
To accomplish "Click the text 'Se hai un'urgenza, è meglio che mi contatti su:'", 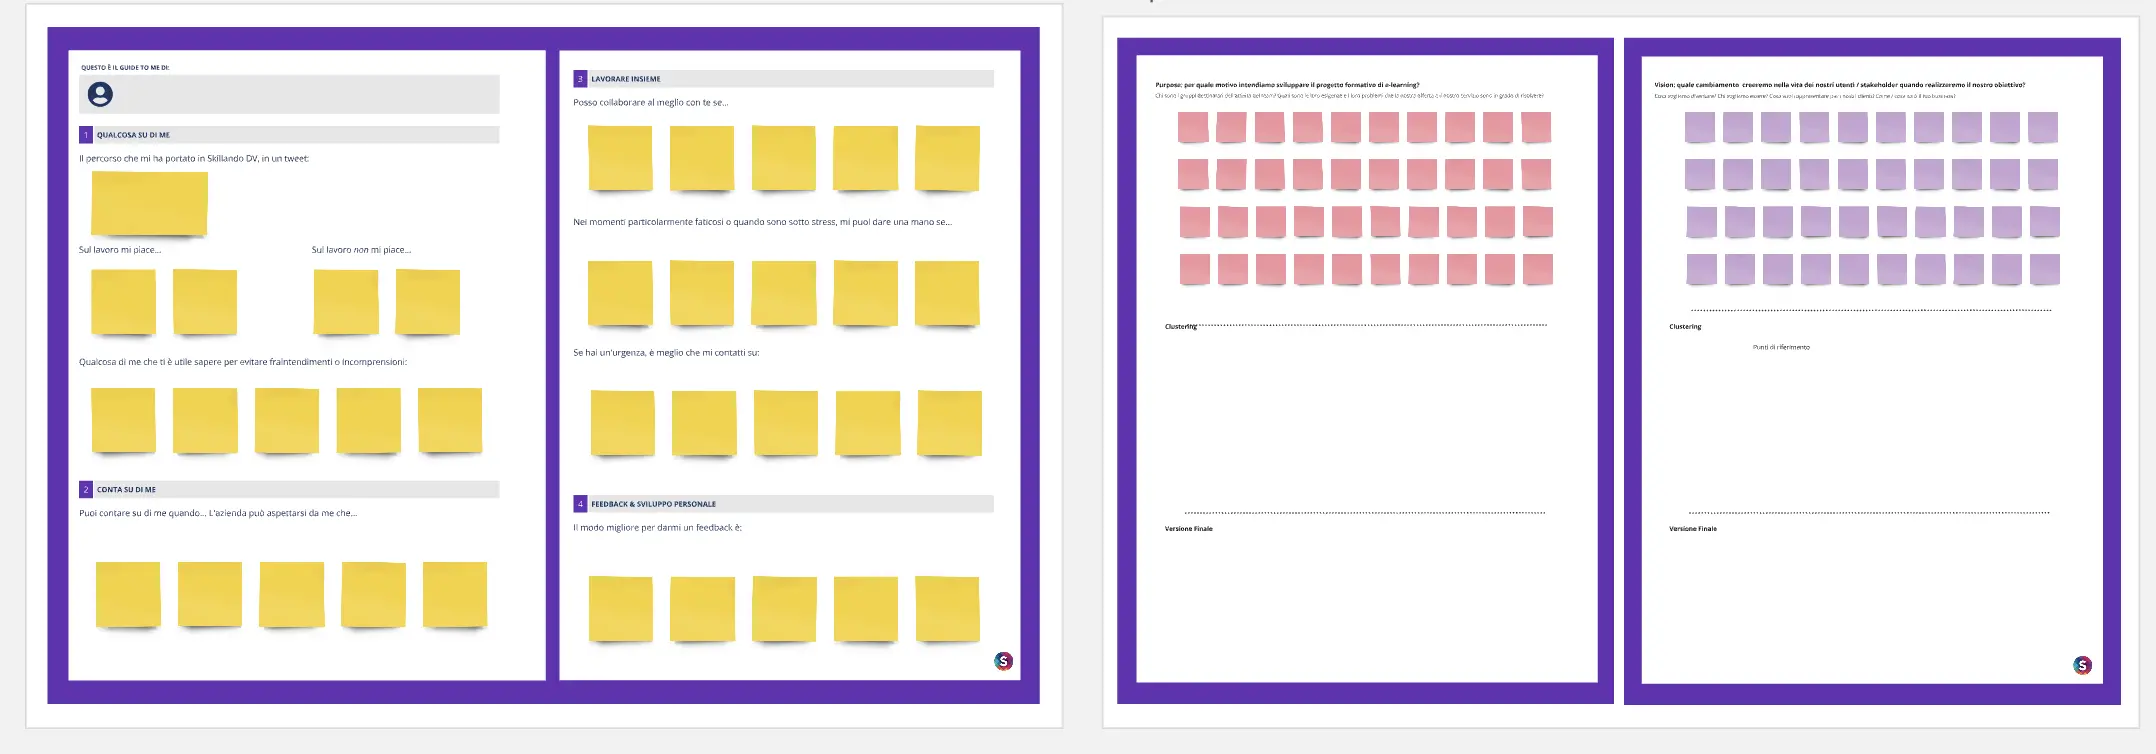I will pos(666,353).
